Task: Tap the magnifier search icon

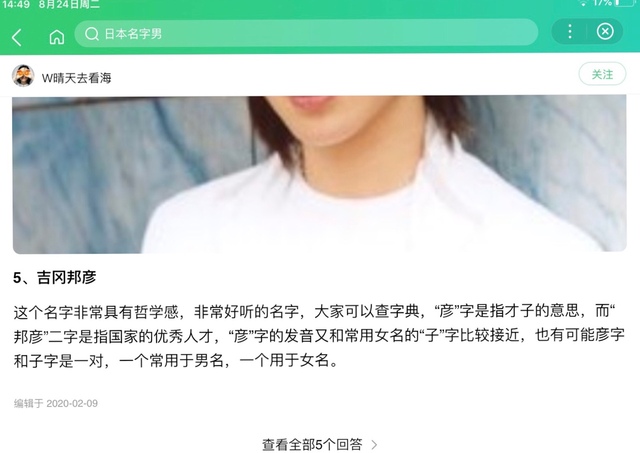Action: 92,33
